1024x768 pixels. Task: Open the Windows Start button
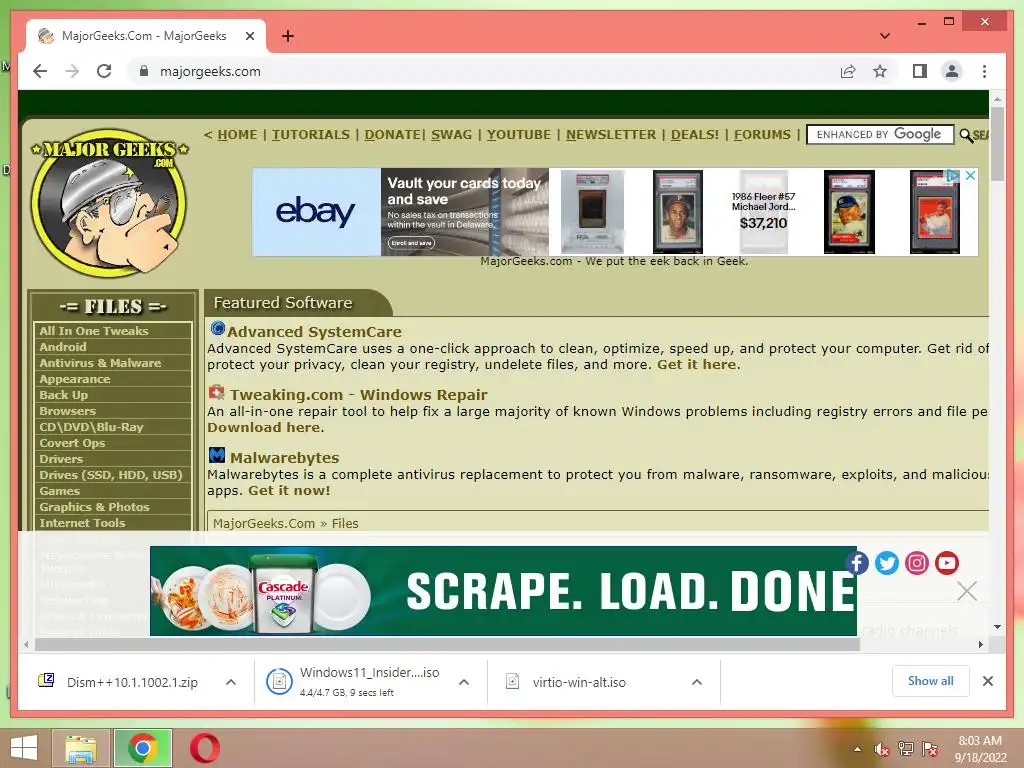point(24,748)
